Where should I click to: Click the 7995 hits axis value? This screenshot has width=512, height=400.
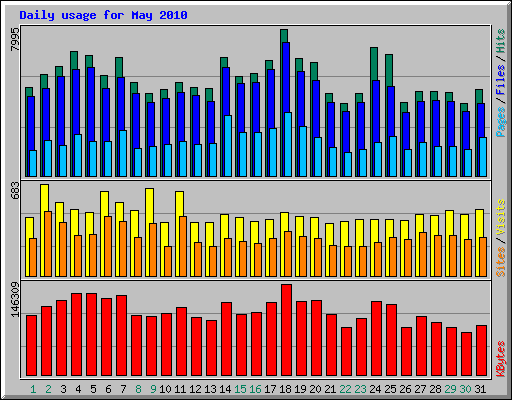click(15, 39)
